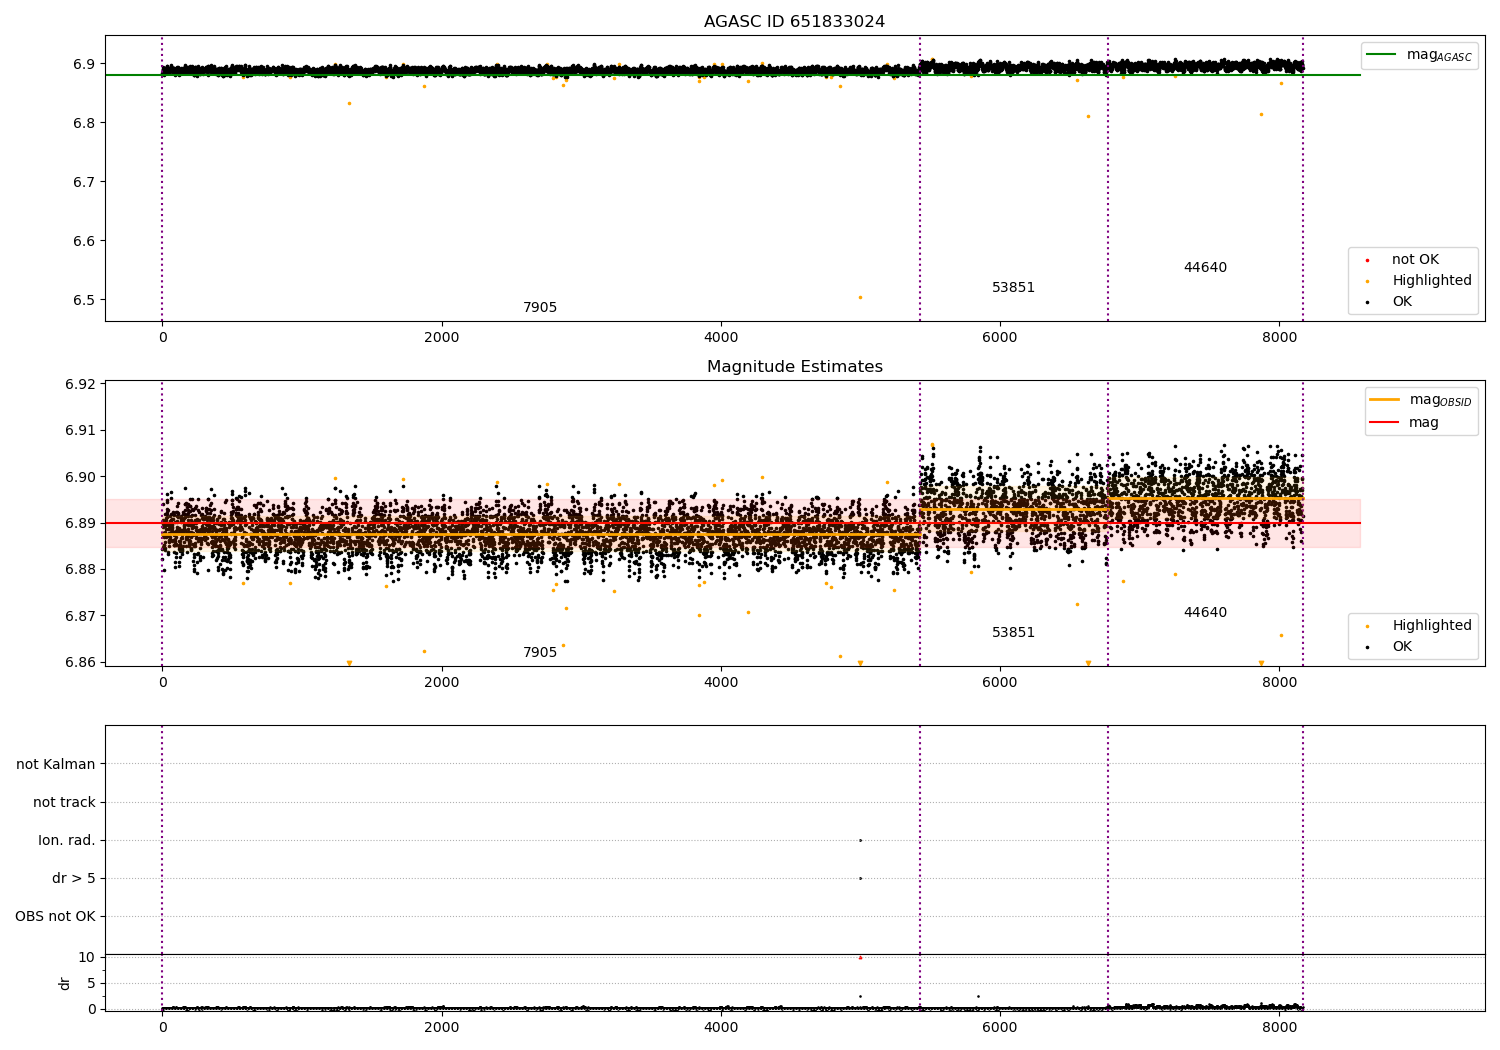Click the 'not Kalman' axis label
Viewport: 1500px width, 1050px height.
pyautogui.click(x=56, y=765)
